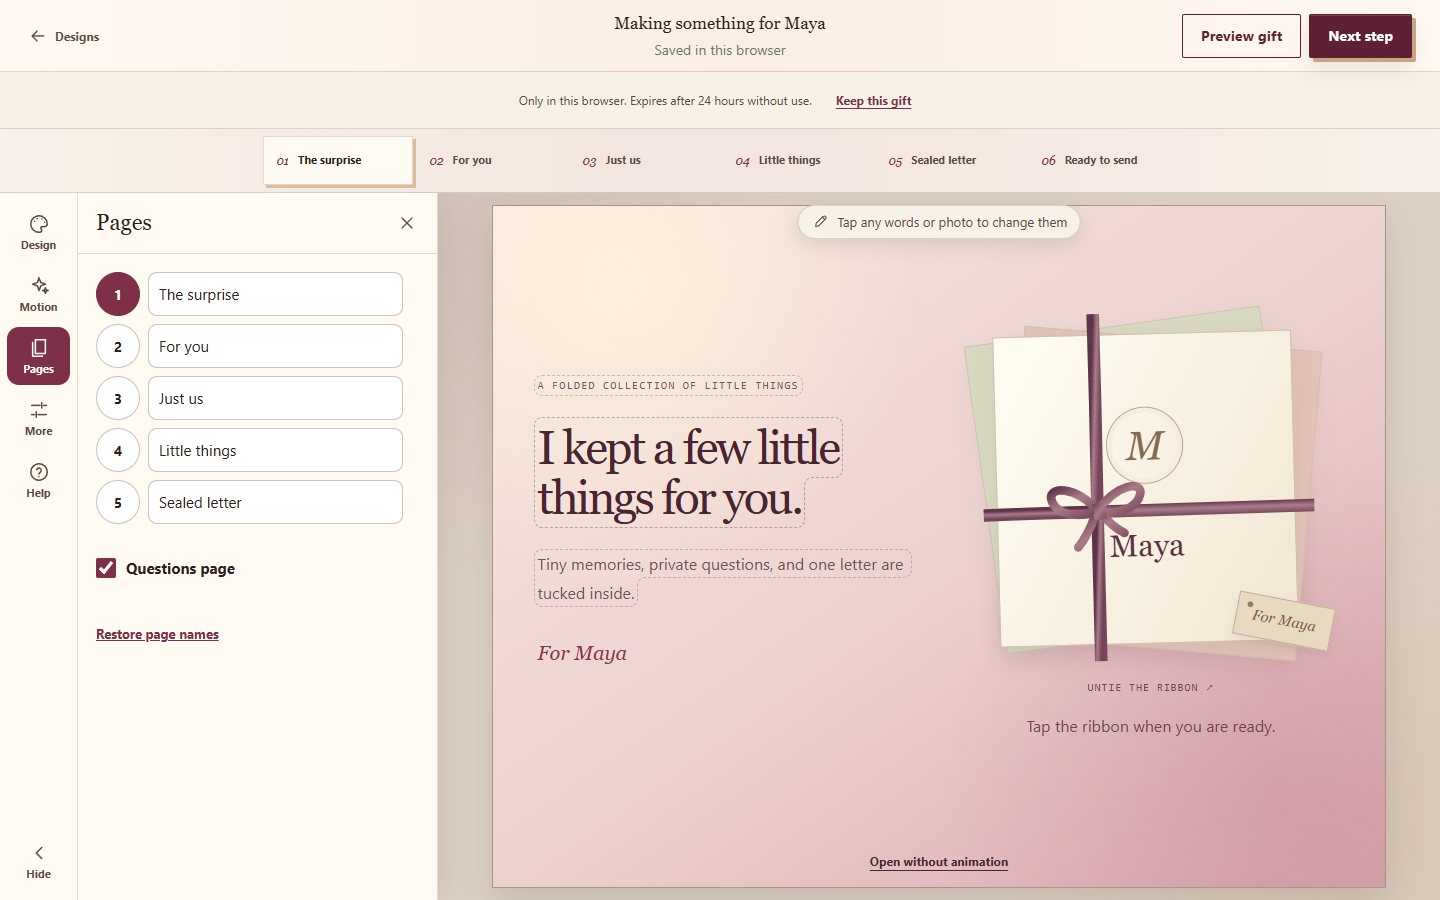Click the 'Untie the ribbon' label
Viewport: 1440px width, 900px height.
(1150, 688)
